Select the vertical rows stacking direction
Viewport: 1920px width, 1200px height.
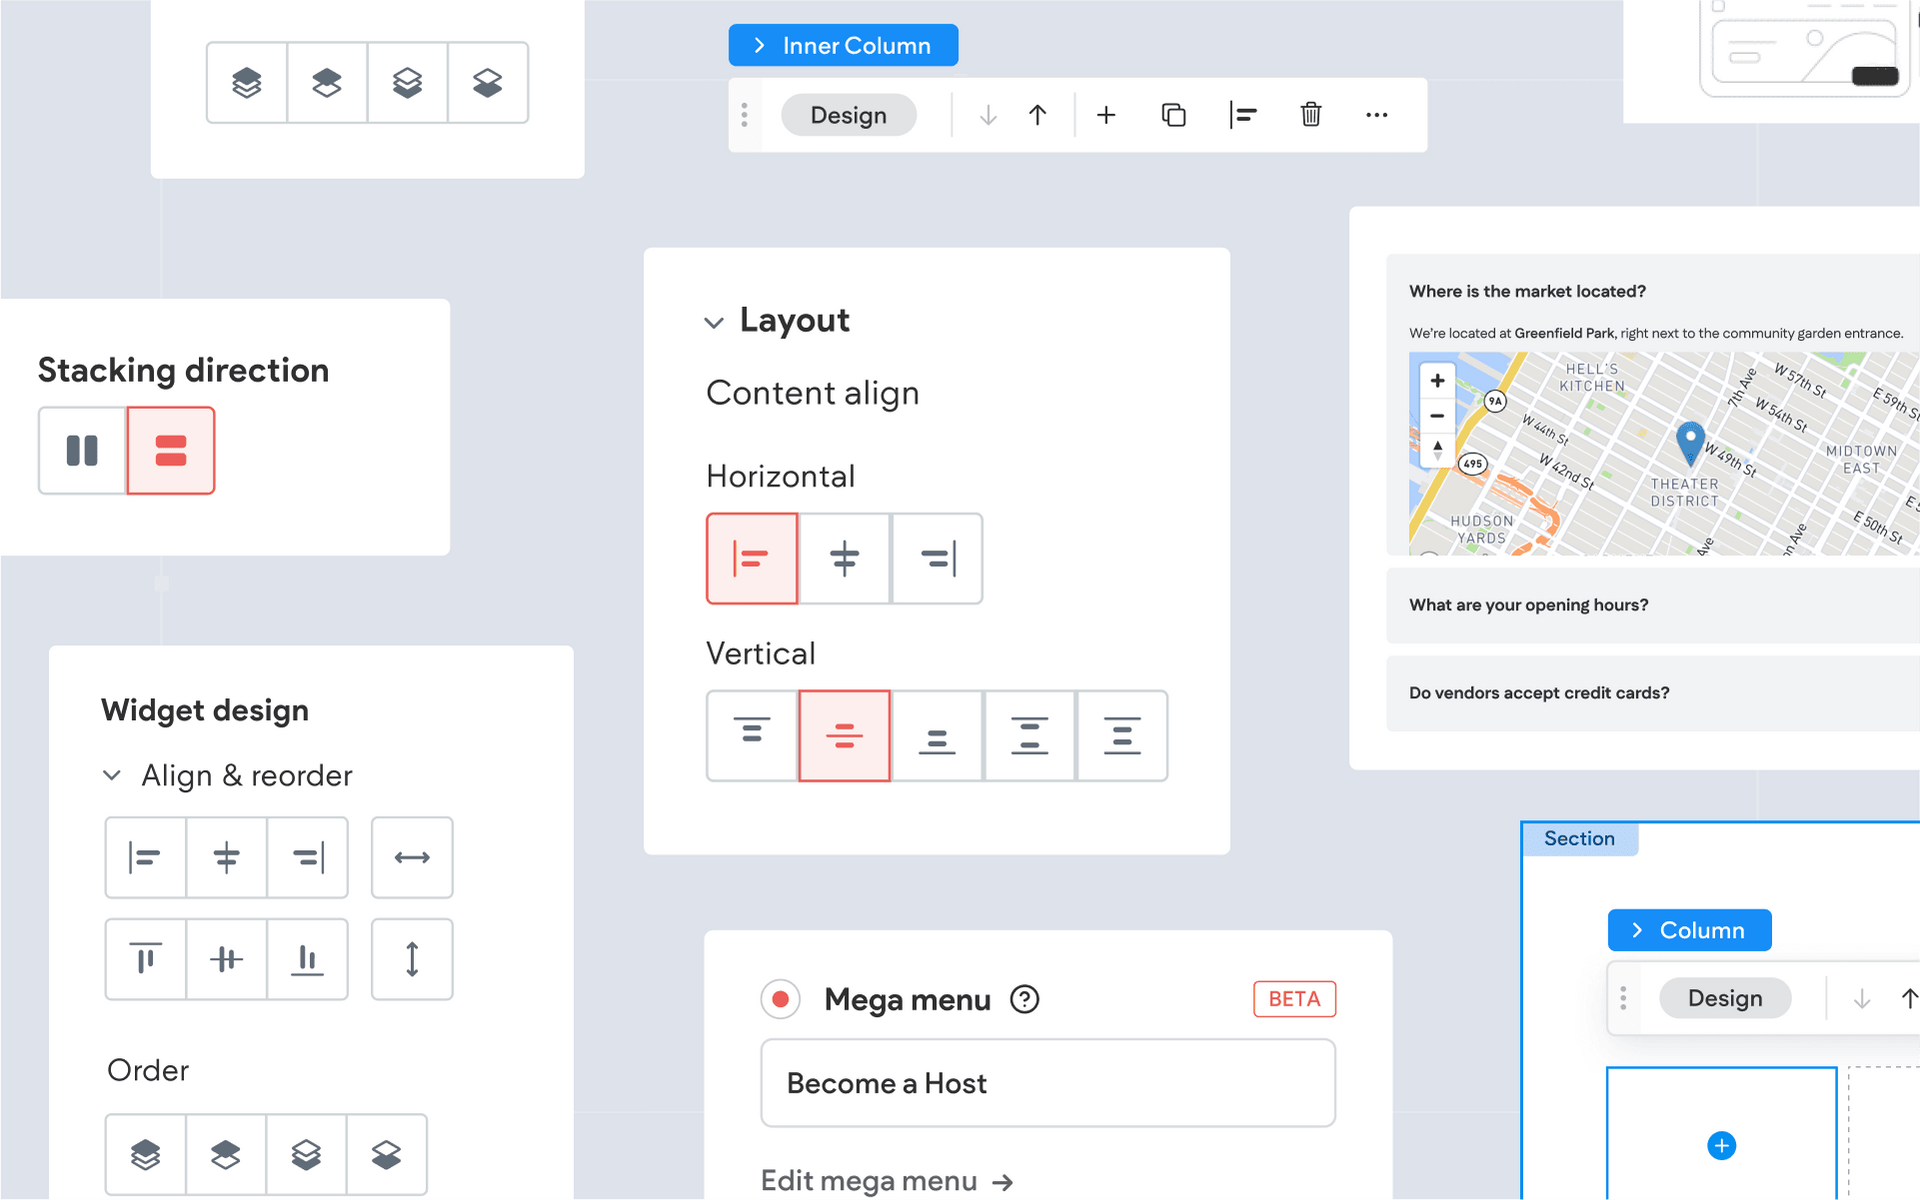(x=171, y=451)
